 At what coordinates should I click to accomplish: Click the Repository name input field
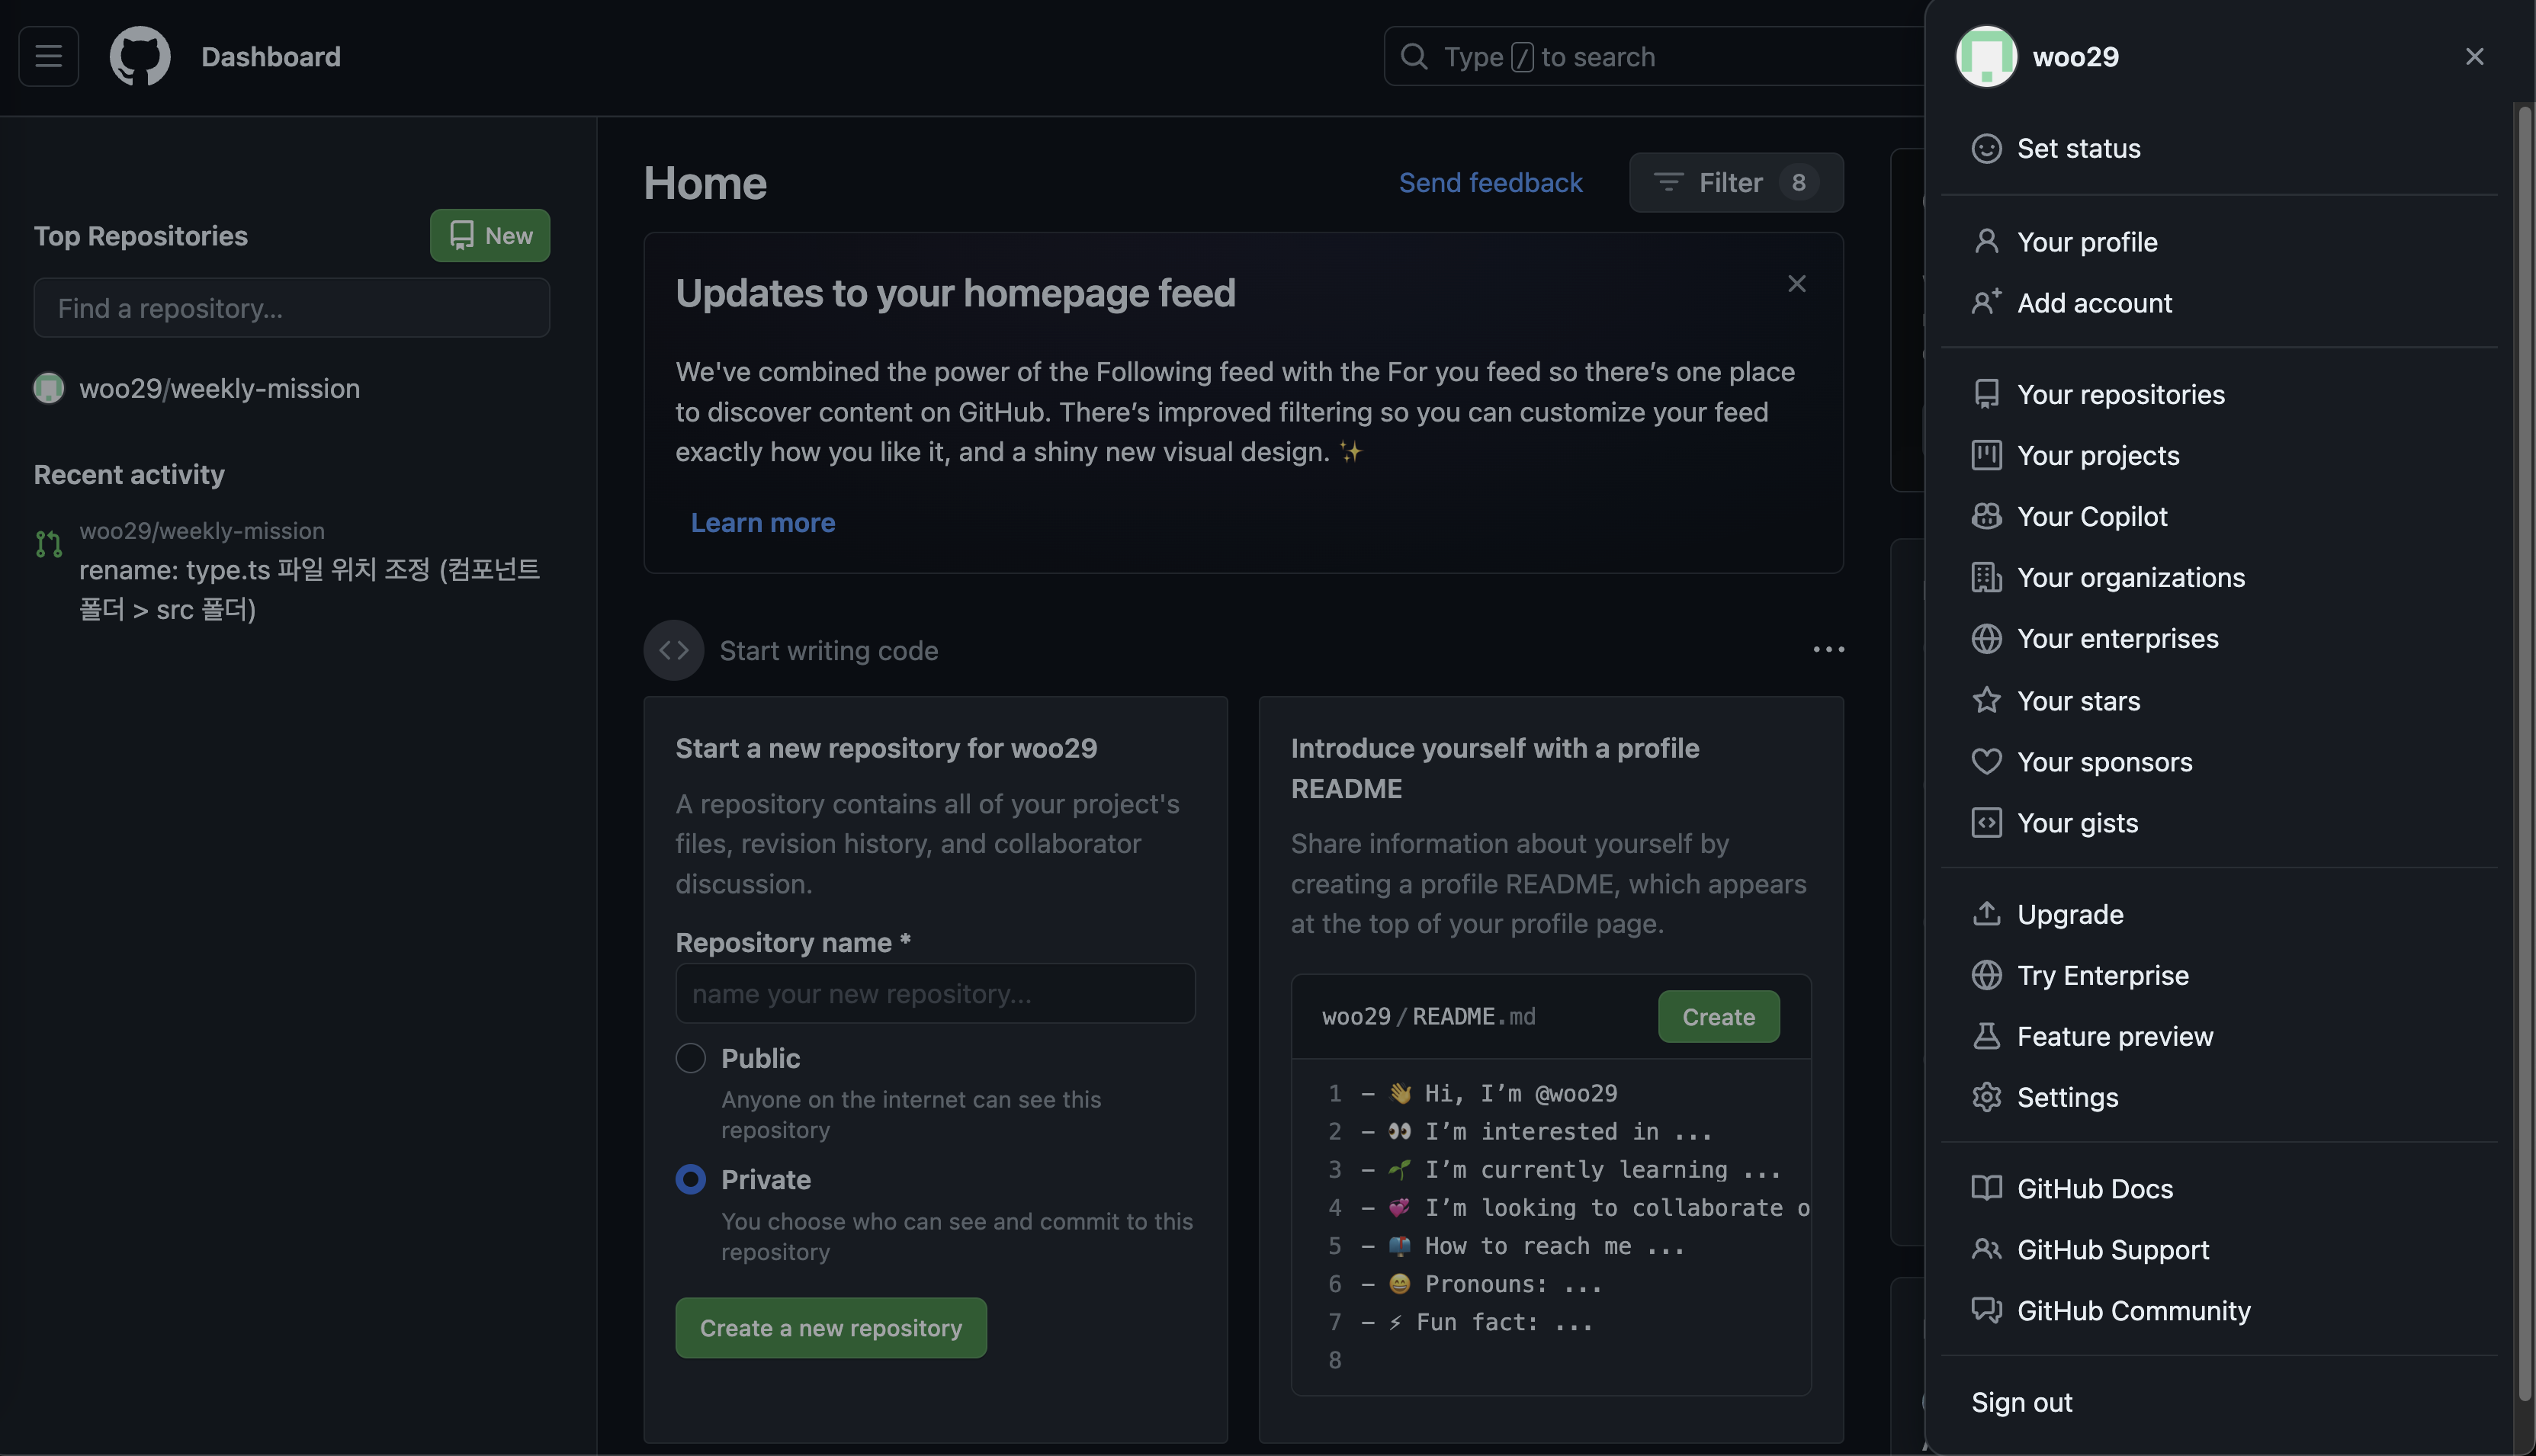pyautogui.click(x=934, y=993)
